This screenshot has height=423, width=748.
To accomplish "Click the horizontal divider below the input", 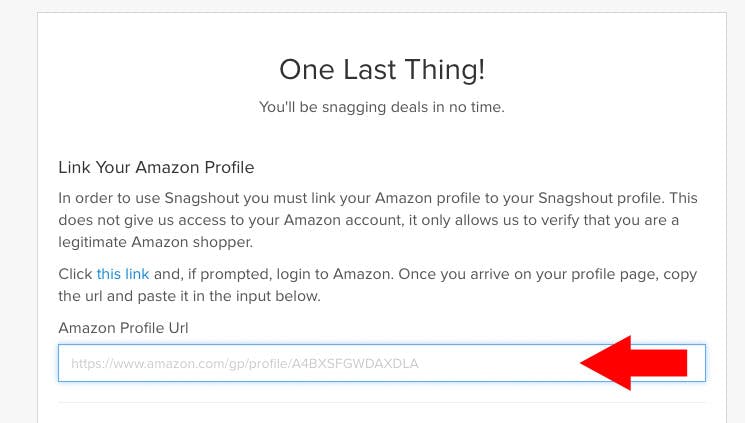I will tap(382, 402).
